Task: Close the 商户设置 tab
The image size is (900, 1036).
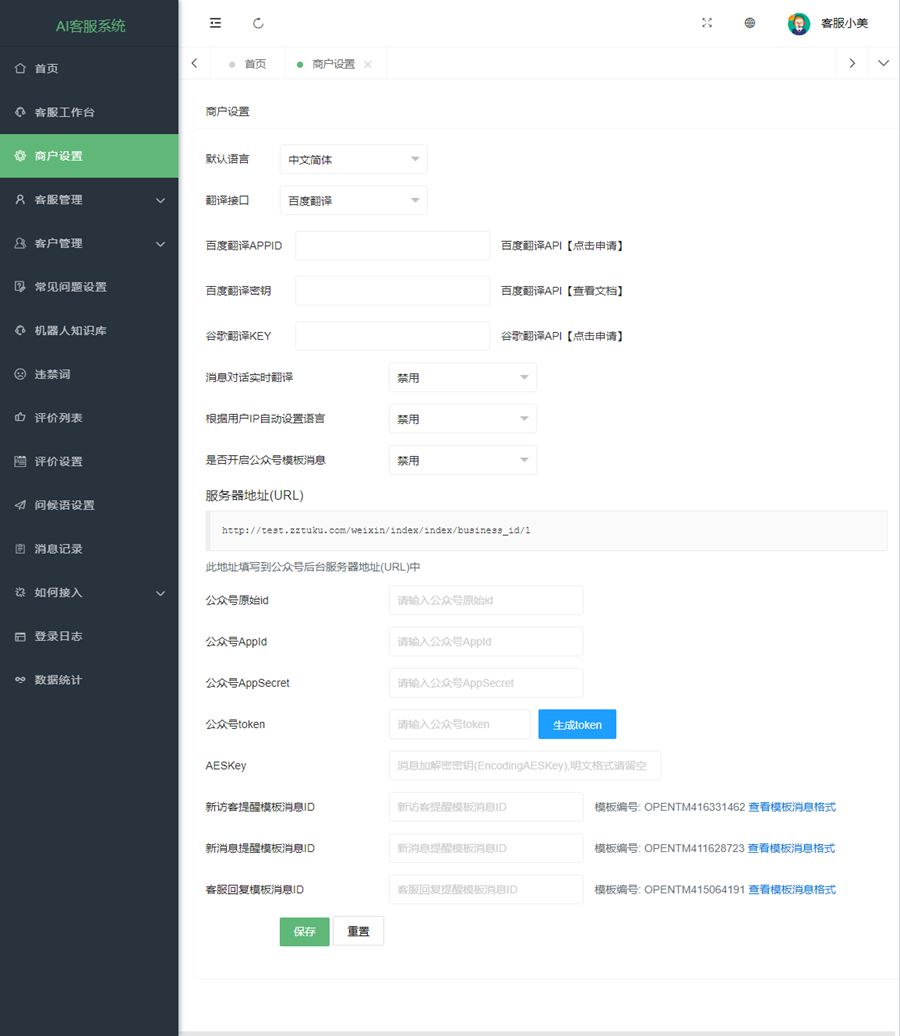Action: (x=368, y=63)
